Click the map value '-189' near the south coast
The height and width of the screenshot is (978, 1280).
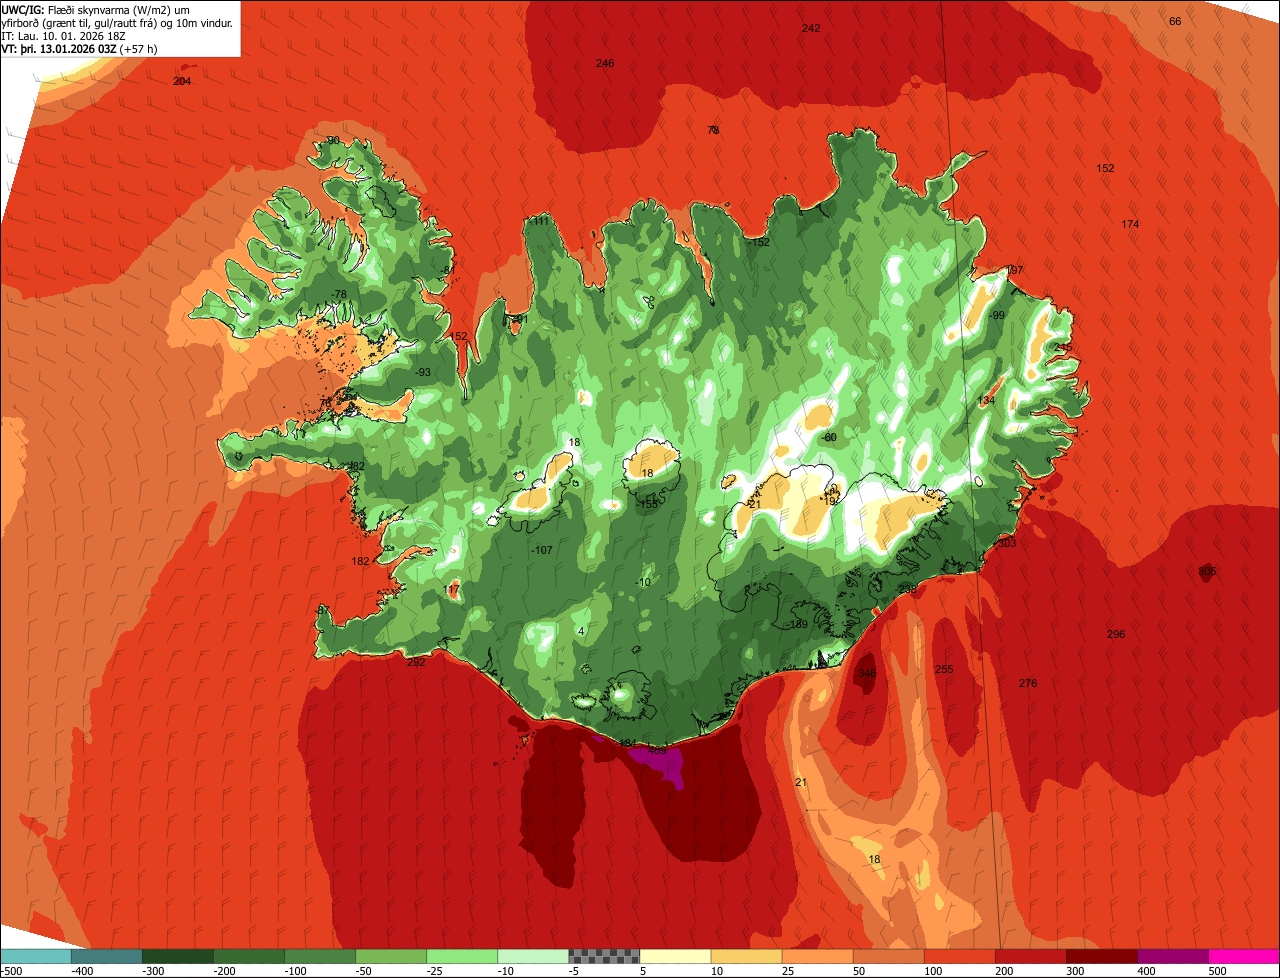coord(797,624)
